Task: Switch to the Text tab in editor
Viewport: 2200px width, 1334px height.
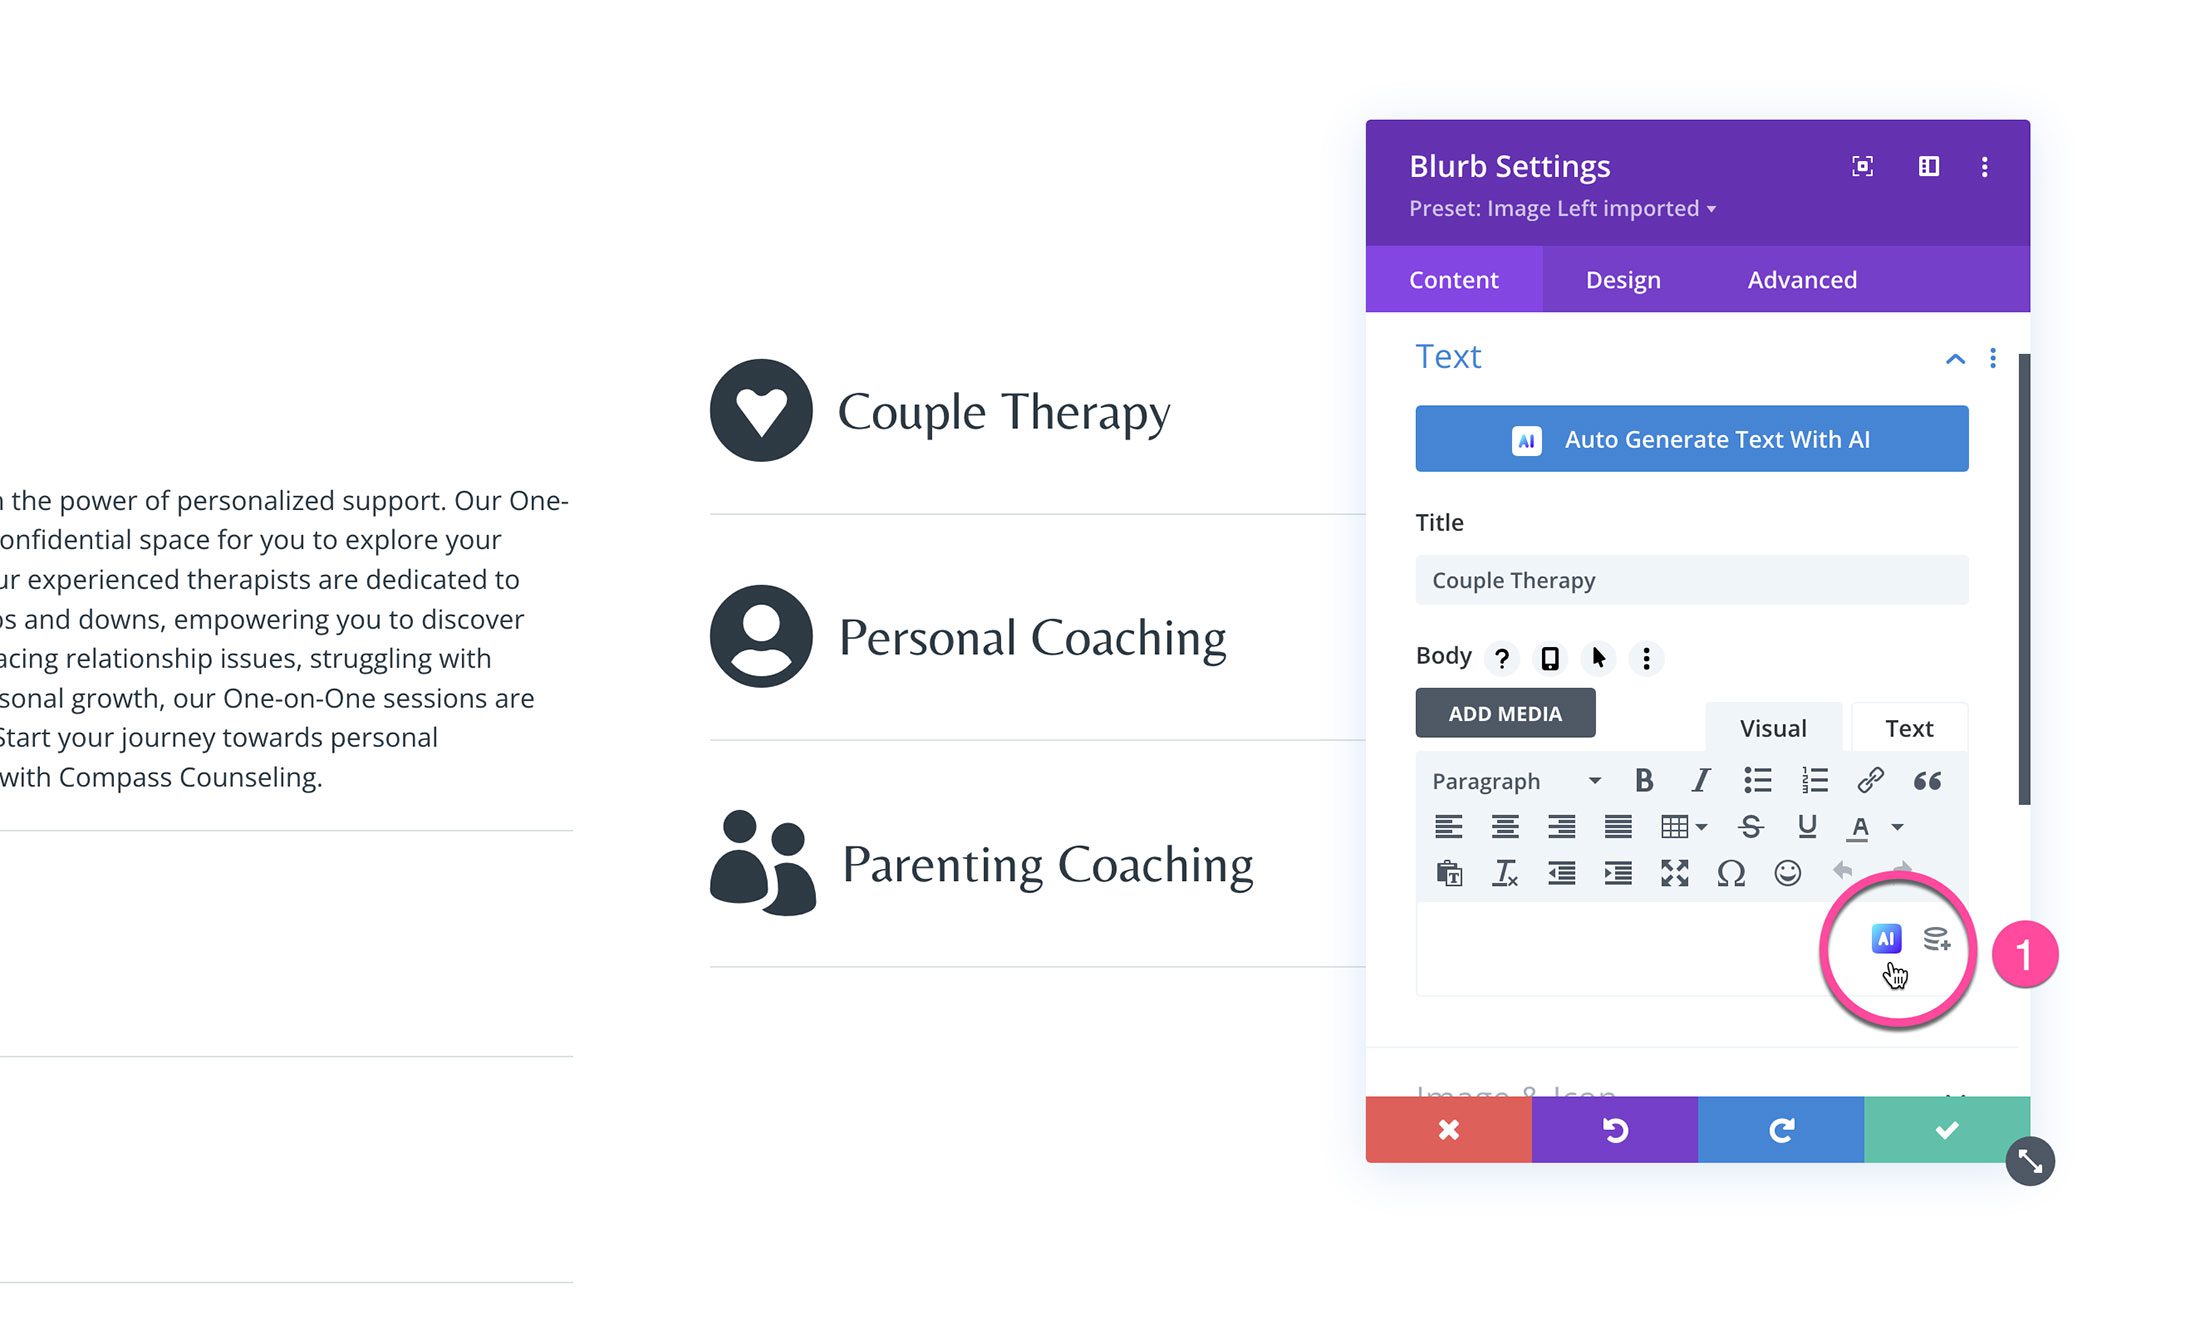Action: click(1911, 726)
